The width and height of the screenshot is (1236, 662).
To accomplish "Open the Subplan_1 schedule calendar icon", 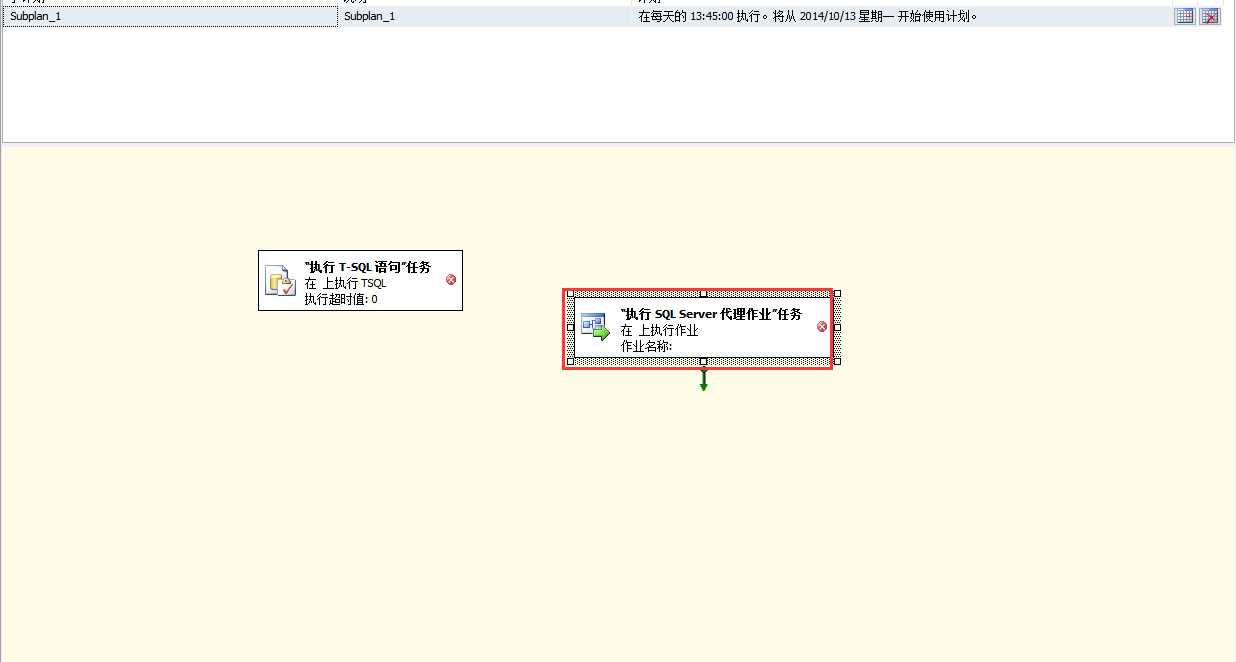I will tap(1184, 16).
